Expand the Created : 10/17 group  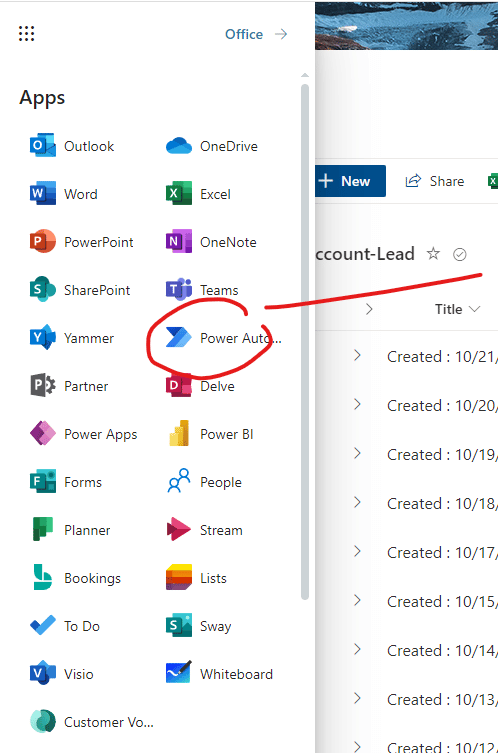(357, 551)
